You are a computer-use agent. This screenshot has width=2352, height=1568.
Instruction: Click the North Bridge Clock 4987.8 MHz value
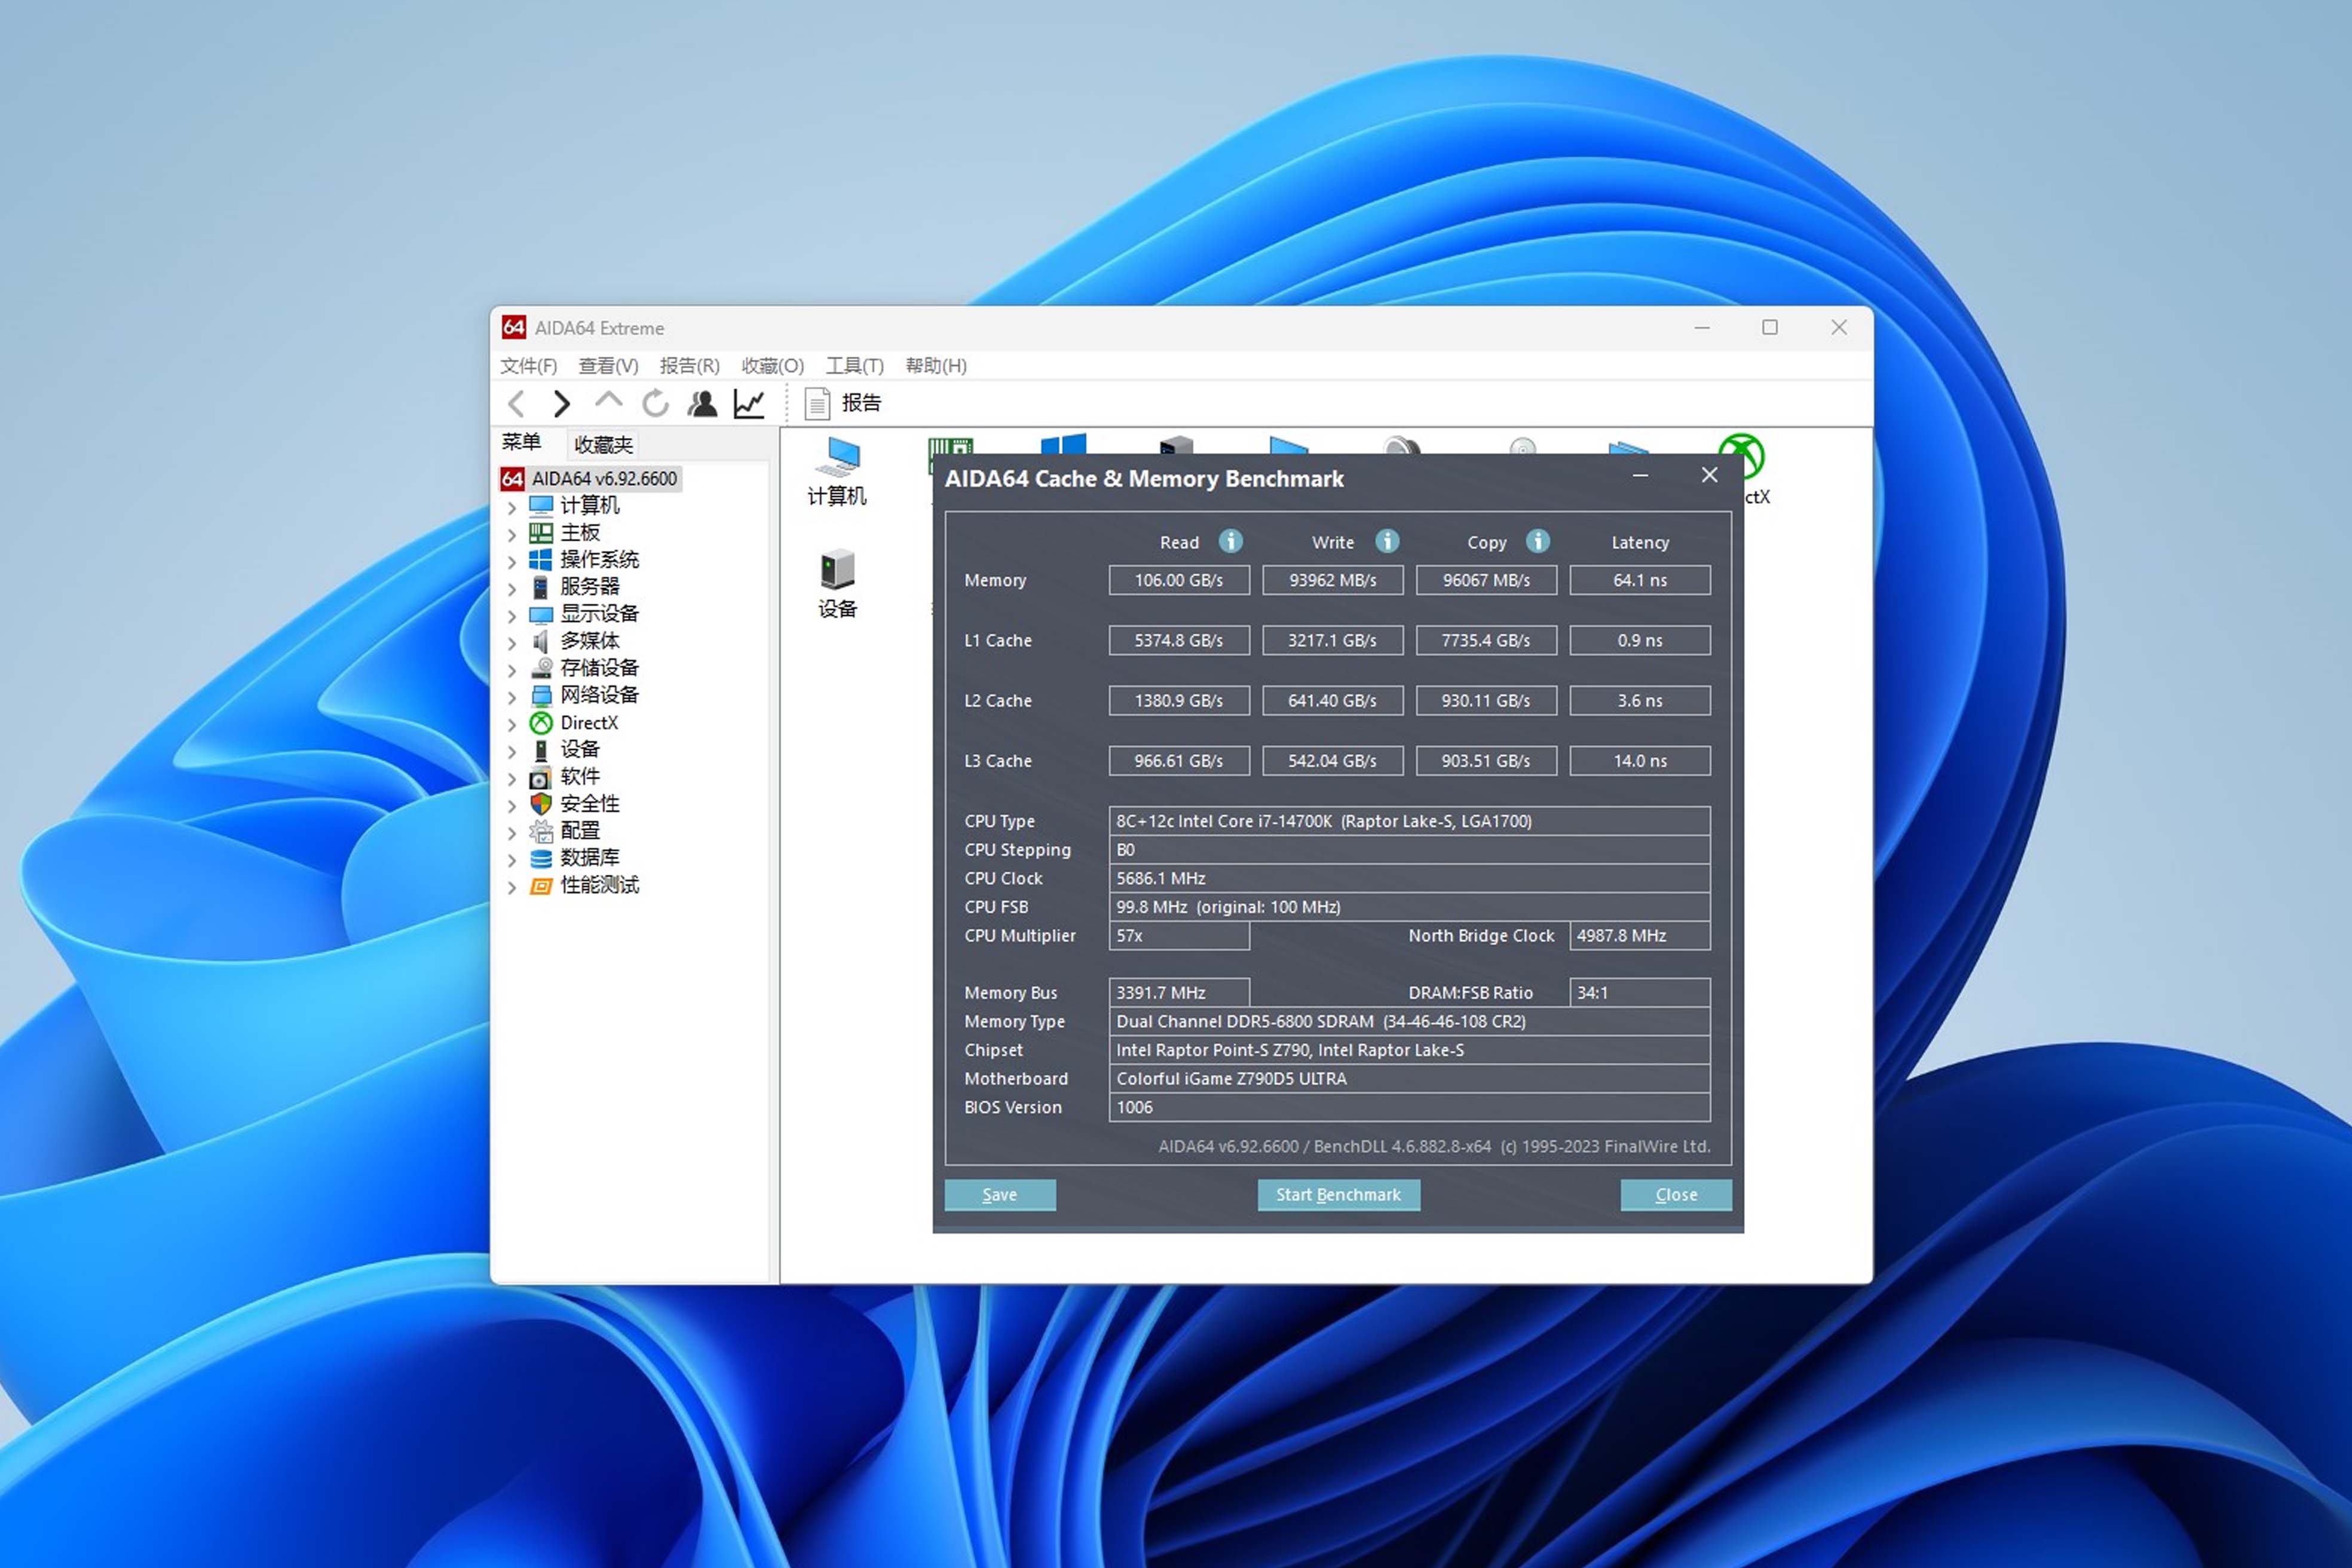1640,936
